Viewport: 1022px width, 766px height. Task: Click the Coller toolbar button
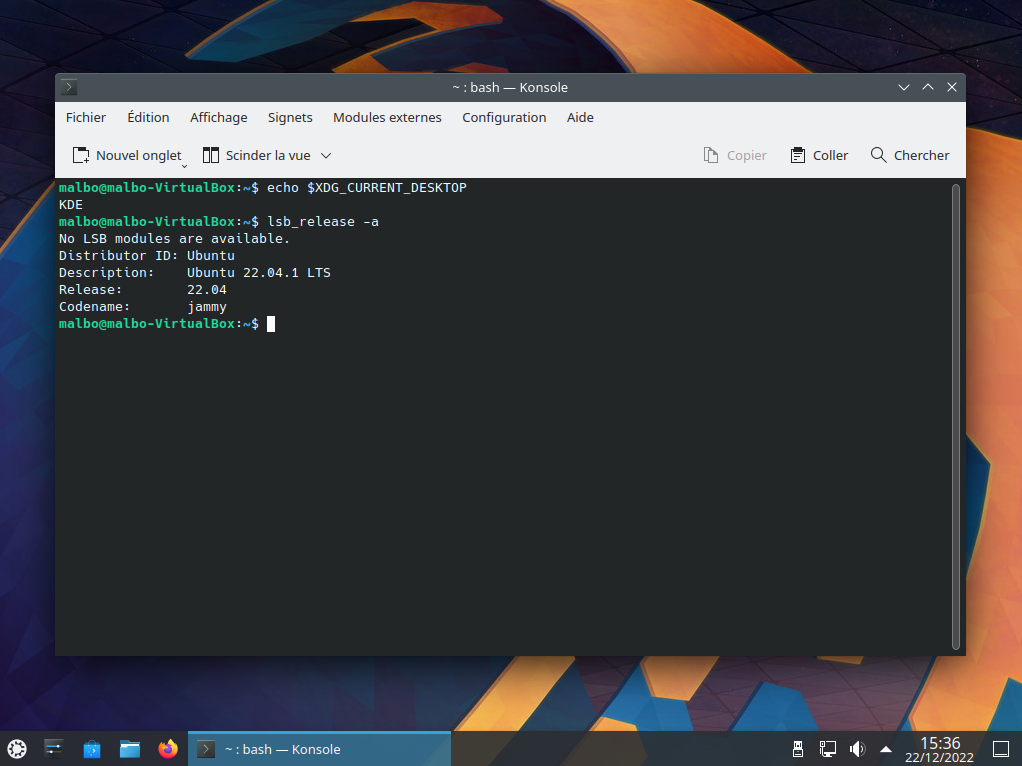[819, 155]
